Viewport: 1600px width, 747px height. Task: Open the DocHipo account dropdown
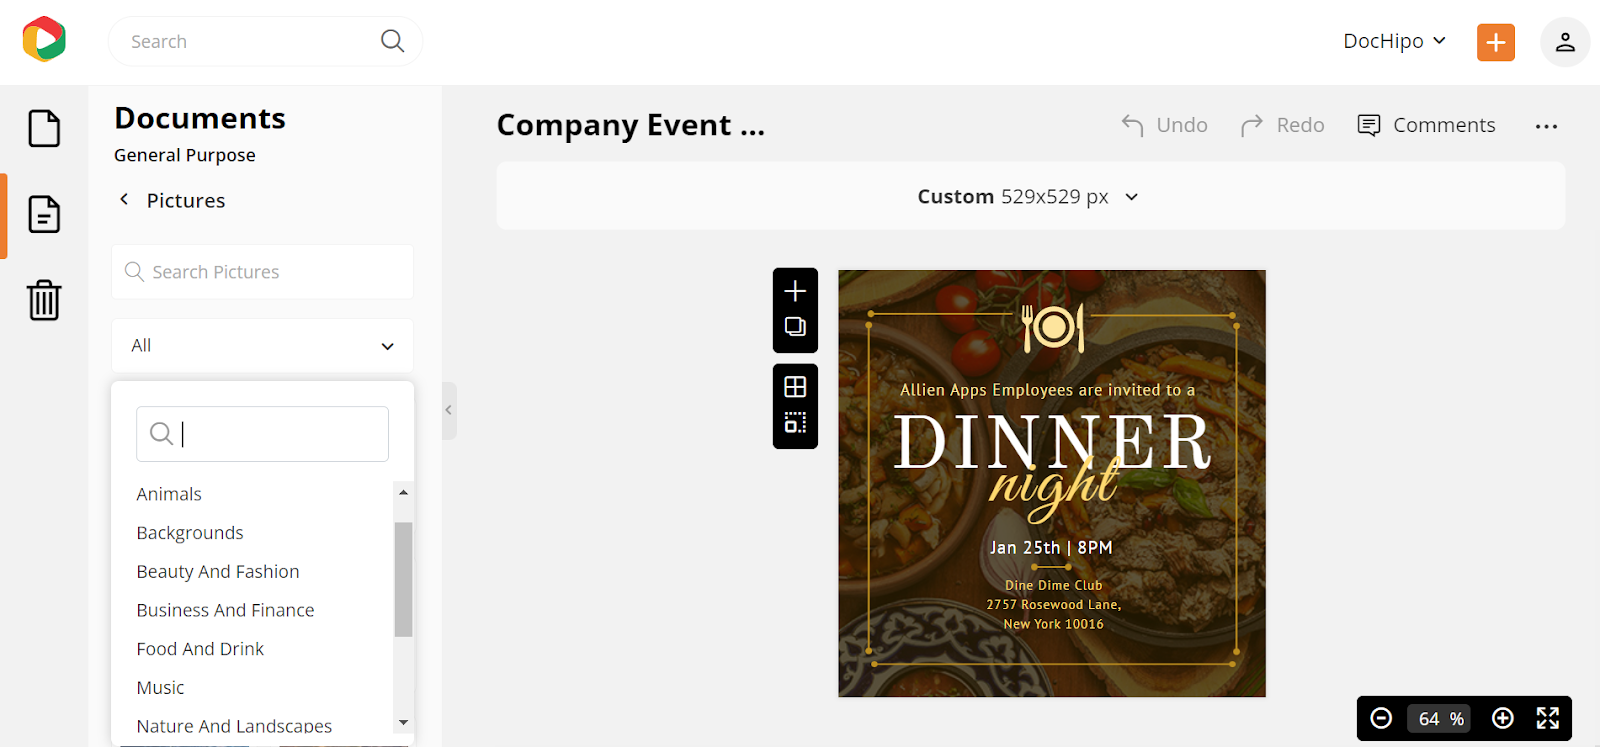tap(1394, 41)
